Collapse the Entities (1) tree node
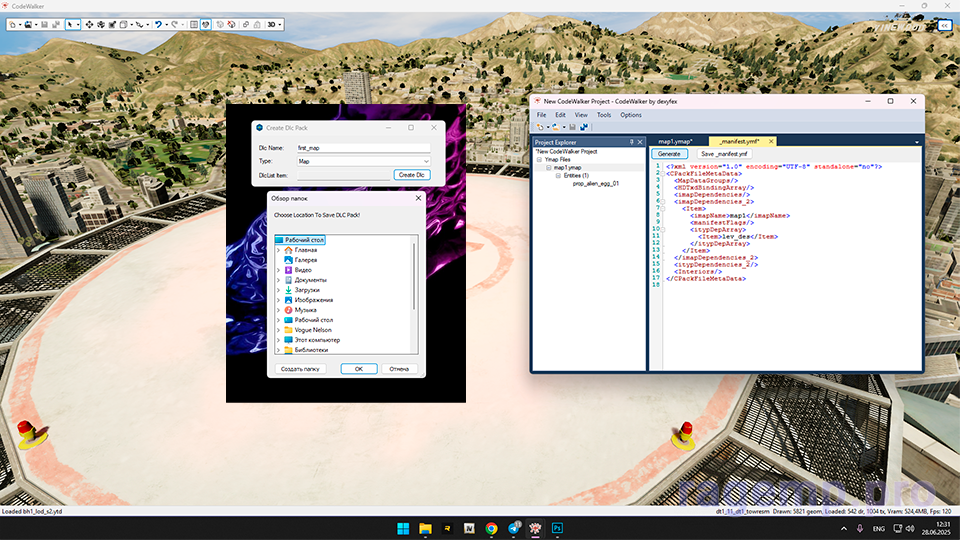 558,175
